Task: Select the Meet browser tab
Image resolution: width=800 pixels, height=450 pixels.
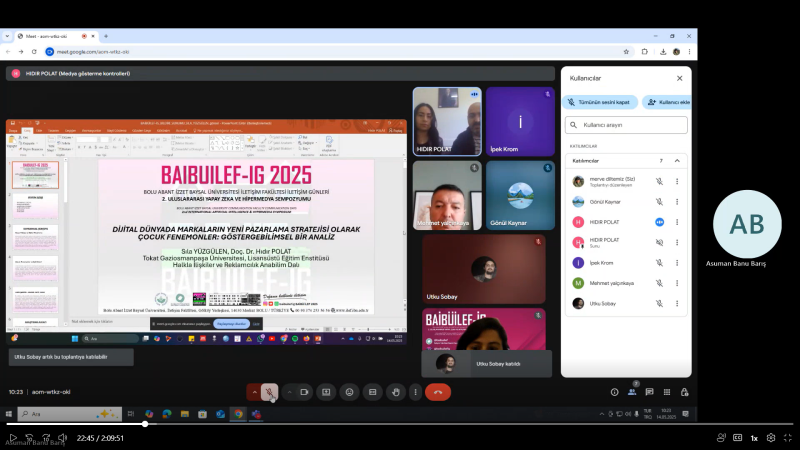Action: pos(56,36)
